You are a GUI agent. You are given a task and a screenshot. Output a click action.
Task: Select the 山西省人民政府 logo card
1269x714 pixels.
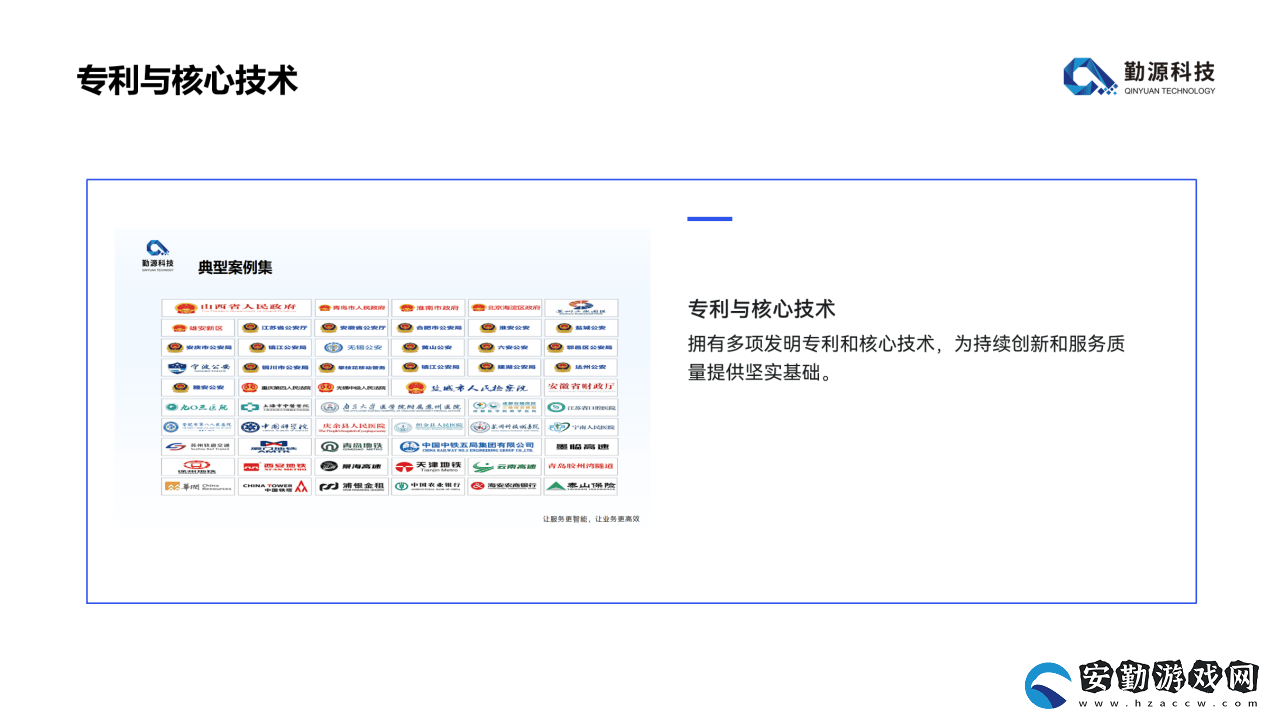coord(236,308)
